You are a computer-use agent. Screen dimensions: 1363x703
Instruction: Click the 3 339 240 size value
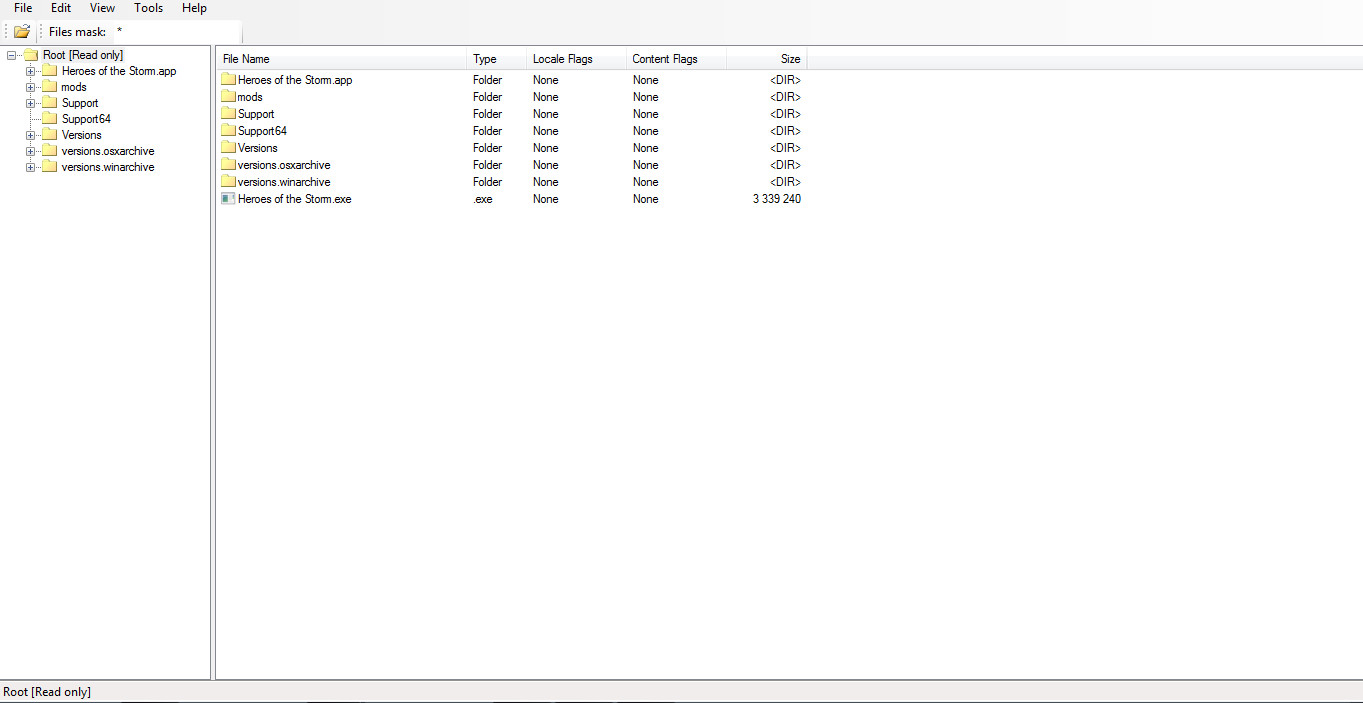tap(777, 199)
